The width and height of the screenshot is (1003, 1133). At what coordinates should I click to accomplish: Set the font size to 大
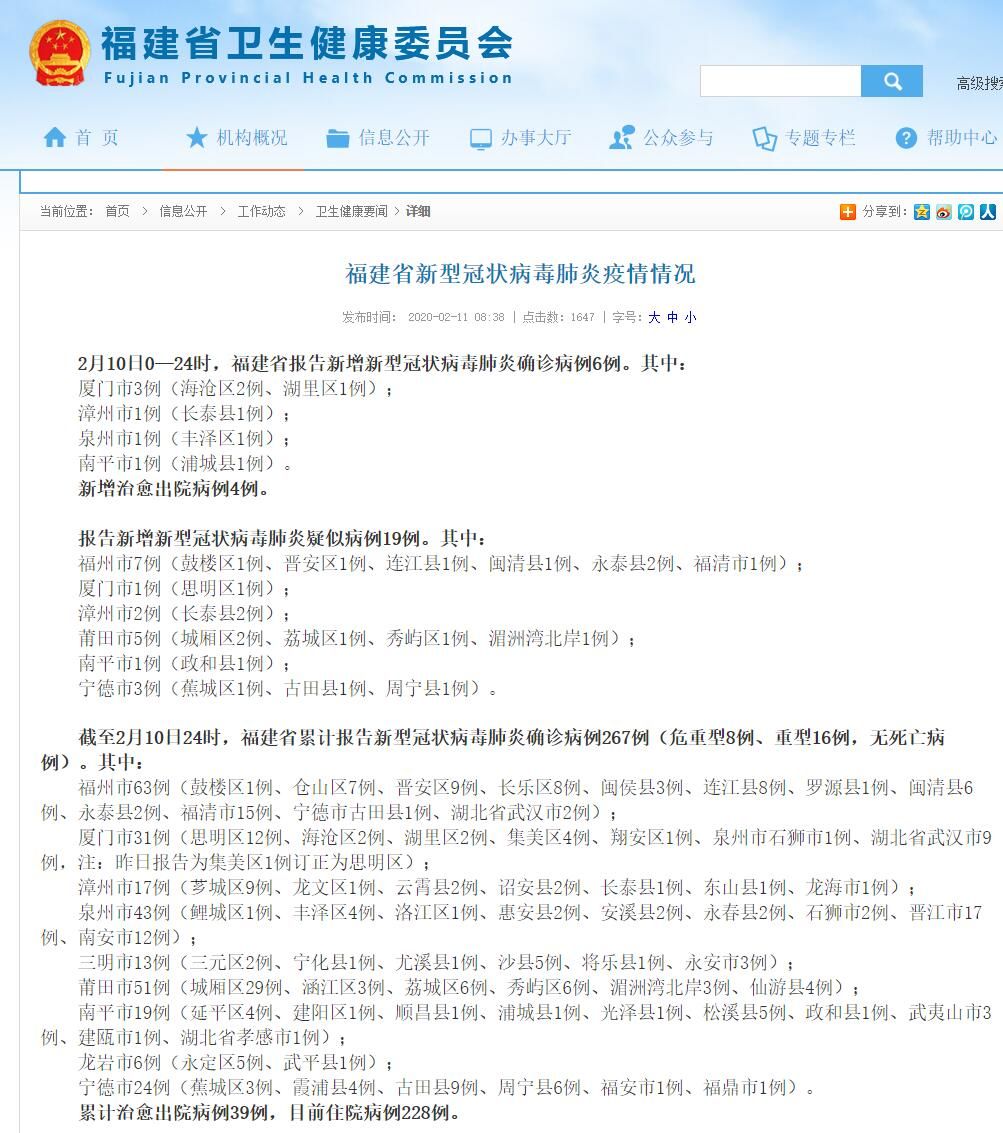(x=654, y=317)
